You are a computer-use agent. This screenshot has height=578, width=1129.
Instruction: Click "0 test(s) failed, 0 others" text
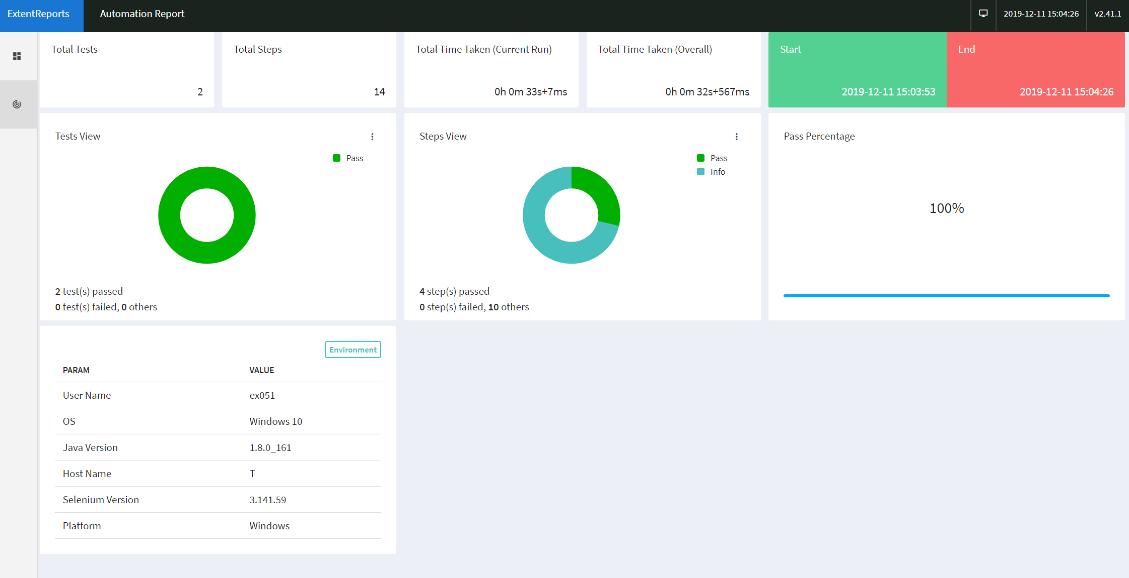[106, 307]
